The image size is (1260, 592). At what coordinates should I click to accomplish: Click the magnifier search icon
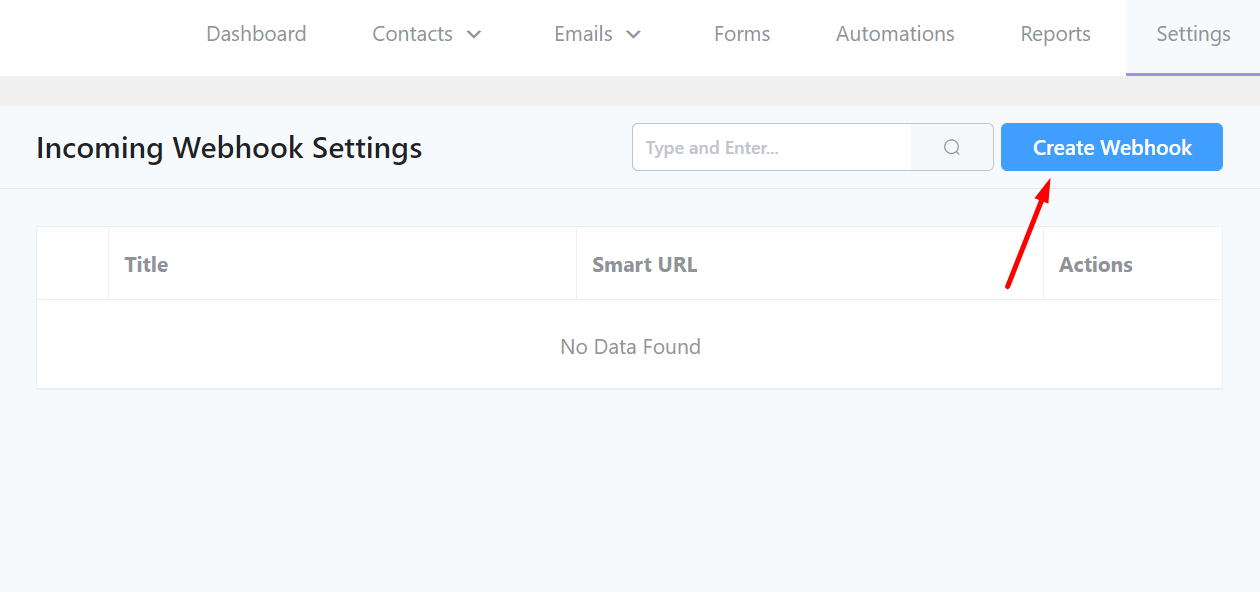(952, 148)
